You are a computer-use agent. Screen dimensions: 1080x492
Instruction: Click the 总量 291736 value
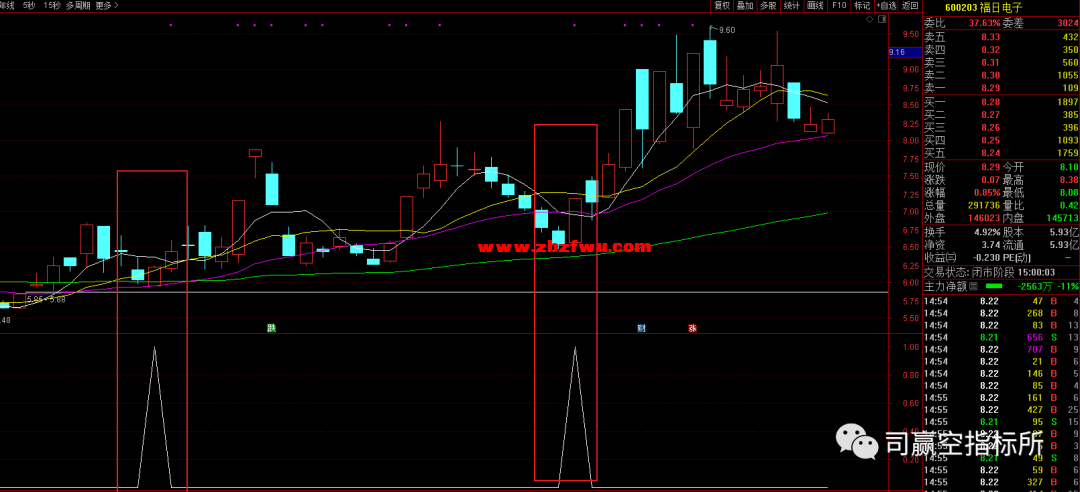click(x=984, y=205)
